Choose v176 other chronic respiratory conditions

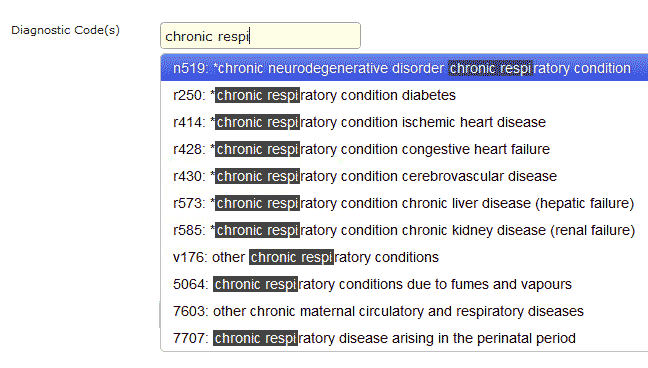(x=404, y=257)
